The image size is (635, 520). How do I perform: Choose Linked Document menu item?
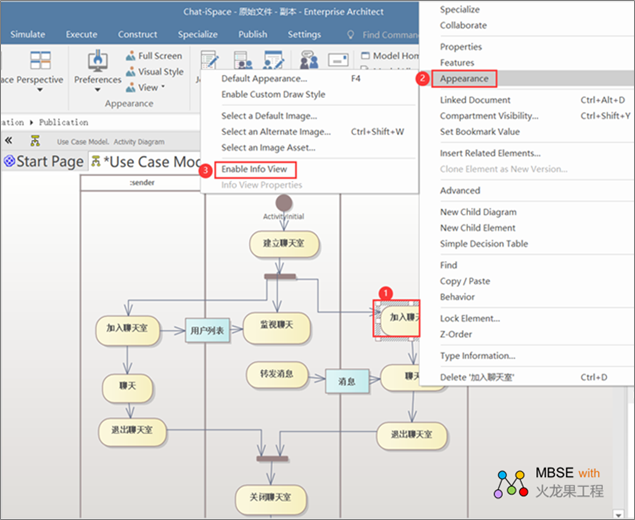[x=475, y=100]
